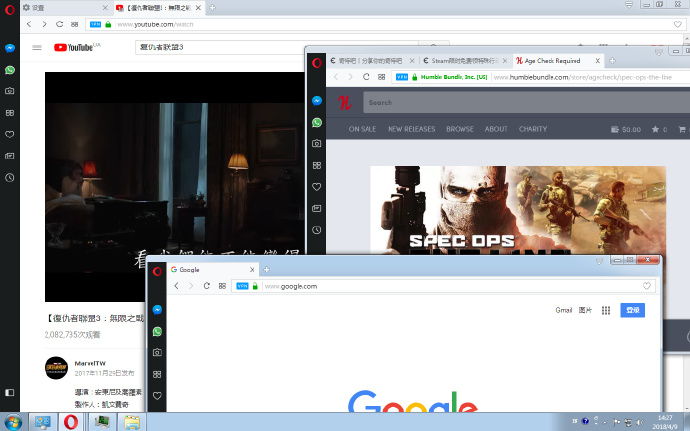
Task: Reload the Humble Bundle page
Action: [x=365, y=76]
